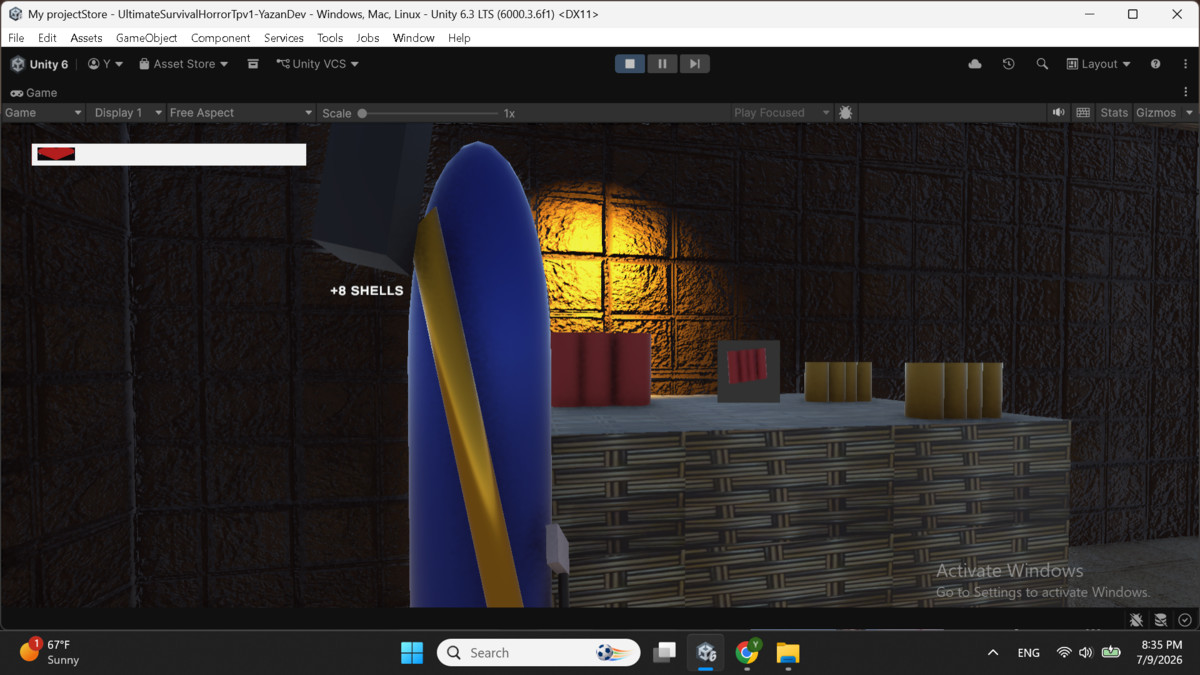Open the volume speaker tray icon
The height and width of the screenshot is (675, 1200).
[1086, 653]
